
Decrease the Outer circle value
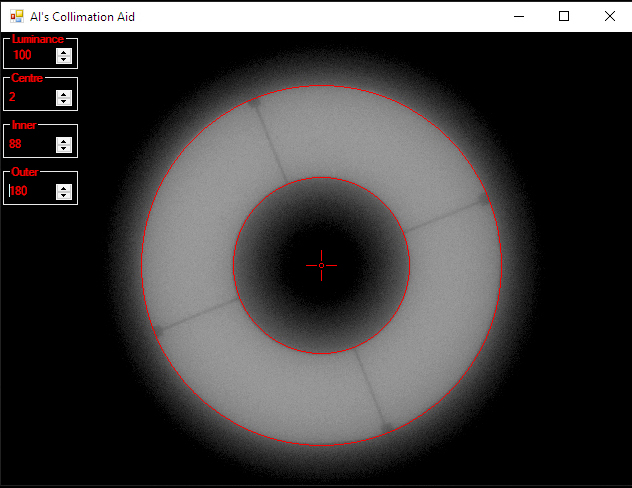pos(64,195)
